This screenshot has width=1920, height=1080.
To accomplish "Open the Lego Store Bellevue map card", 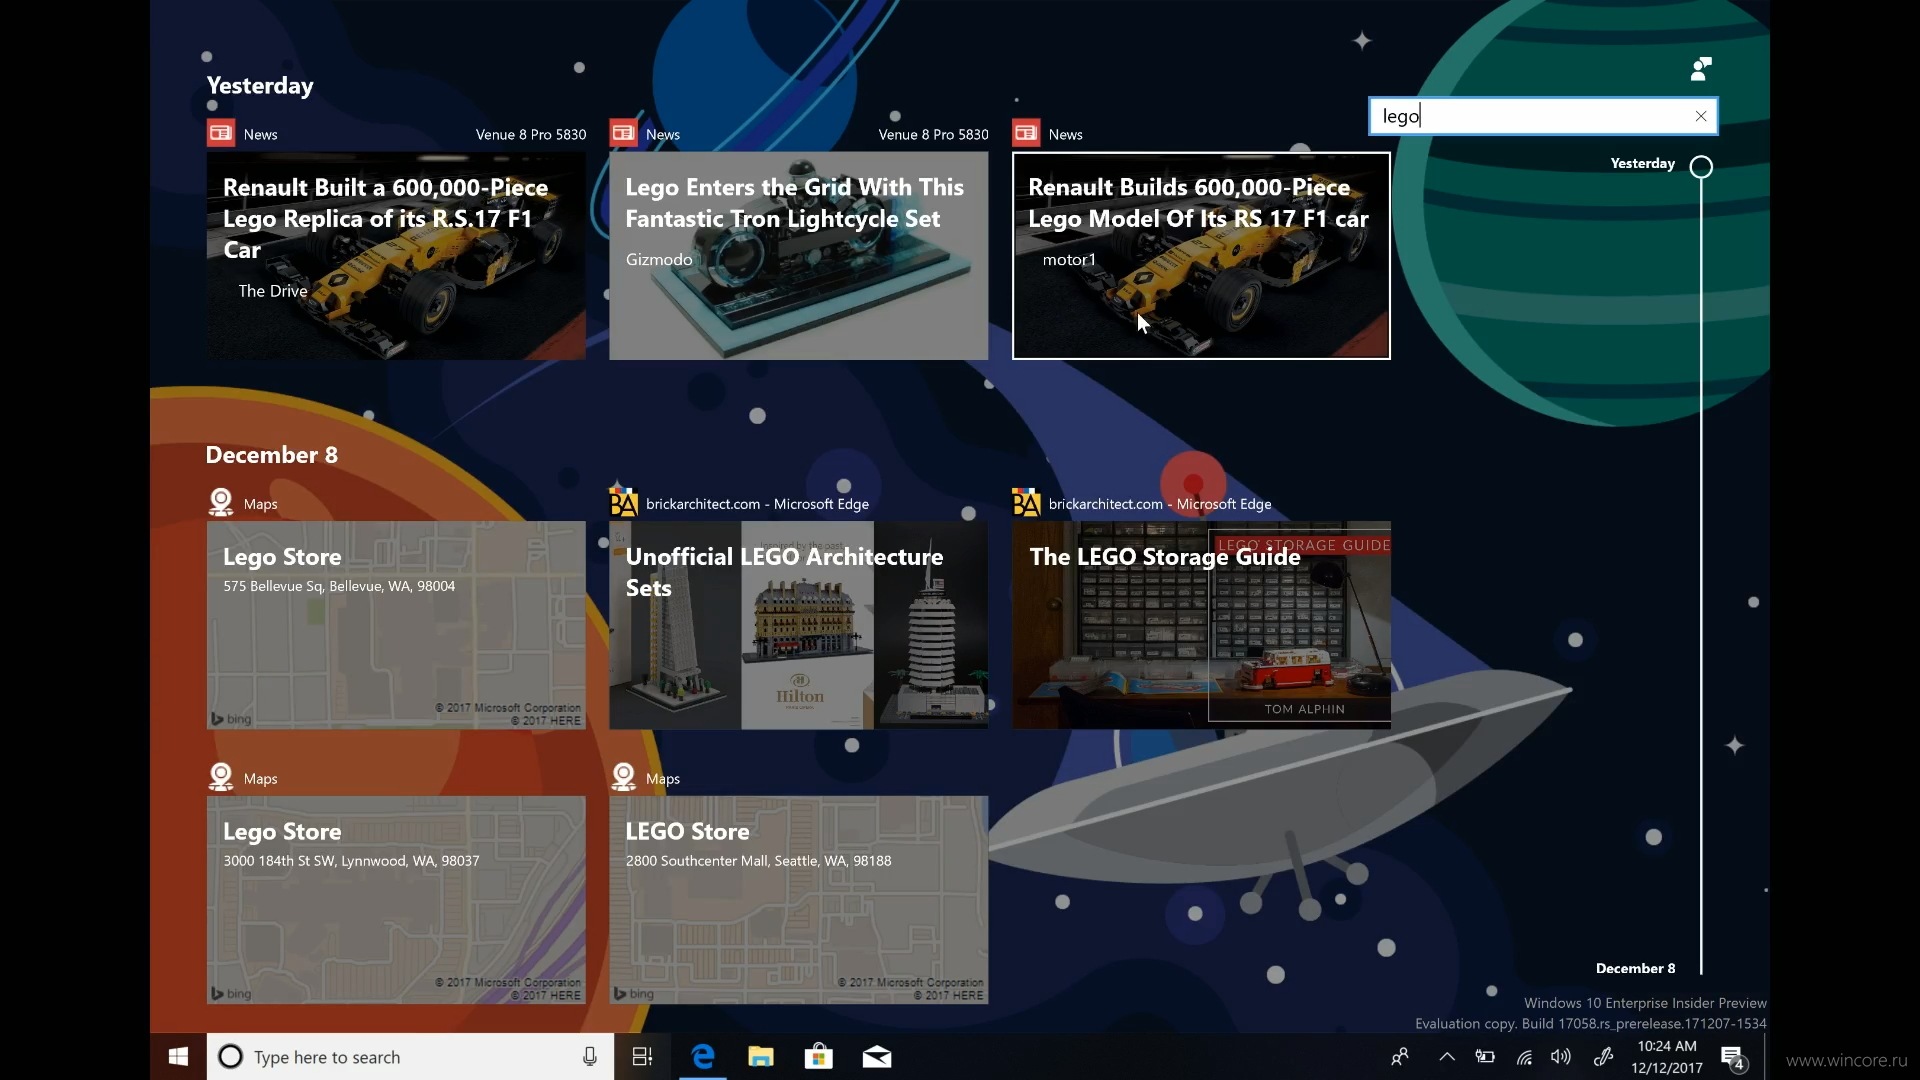I will click(x=396, y=625).
